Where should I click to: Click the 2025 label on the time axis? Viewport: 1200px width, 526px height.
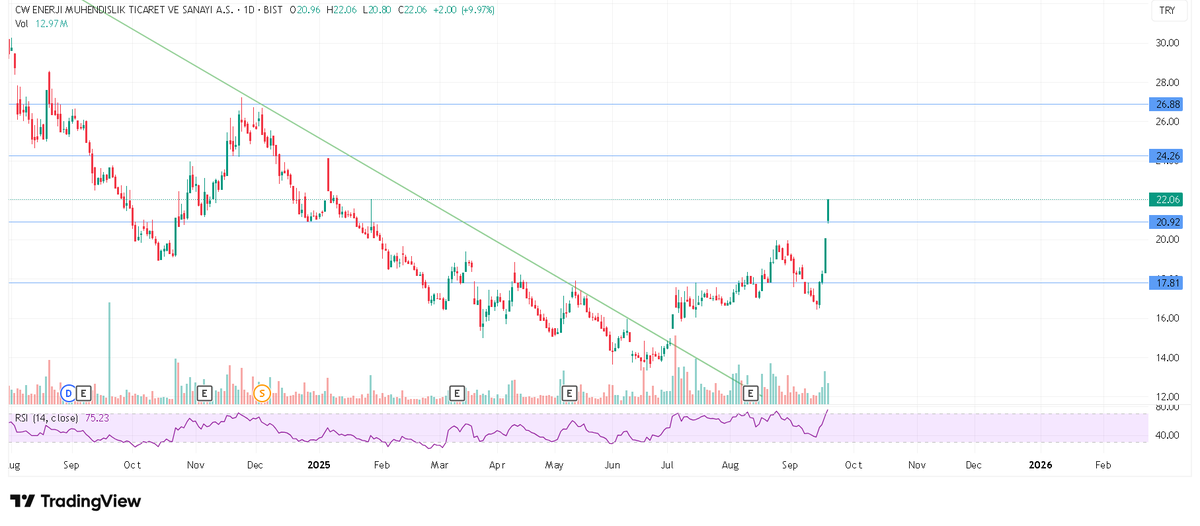319,465
